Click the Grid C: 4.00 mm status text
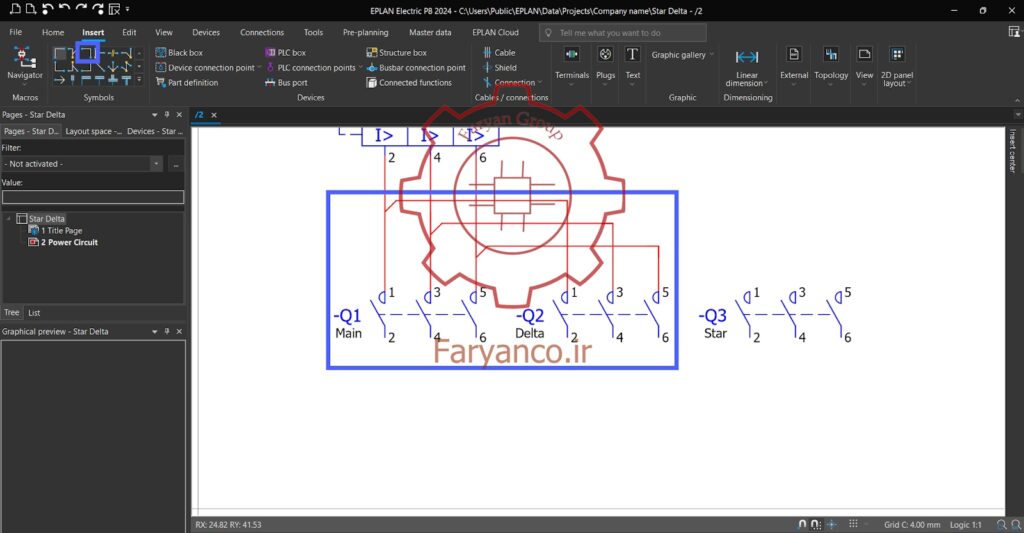1024x533 pixels. (x=912, y=525)
